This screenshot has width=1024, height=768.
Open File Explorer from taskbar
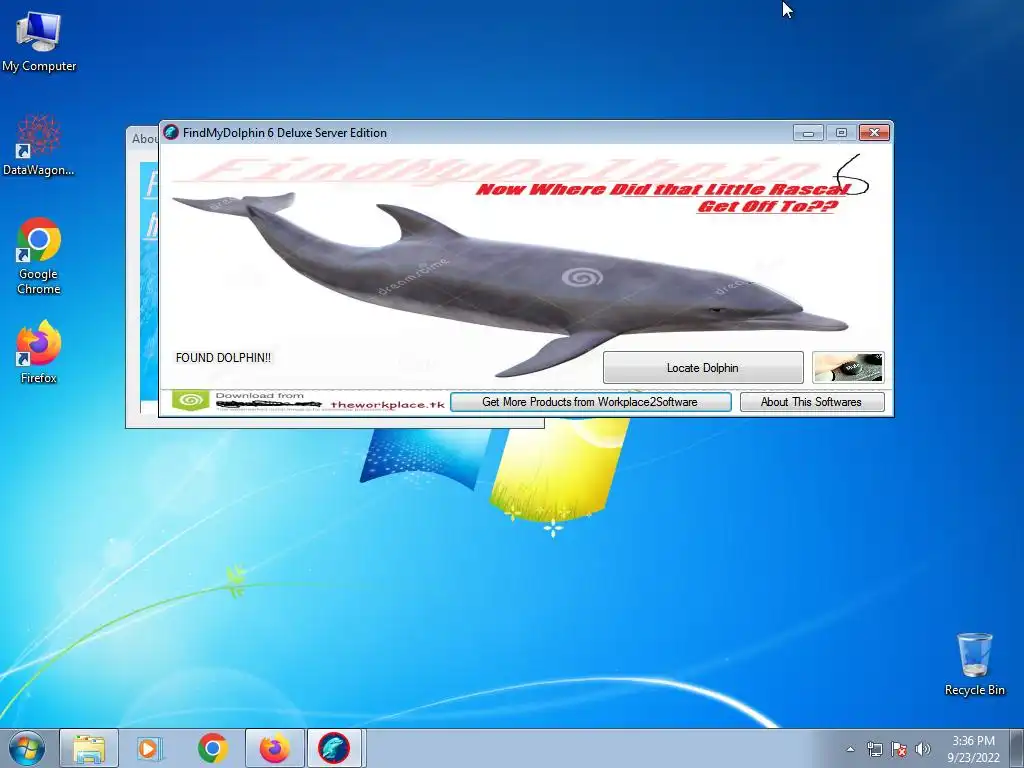pos(89,748)
